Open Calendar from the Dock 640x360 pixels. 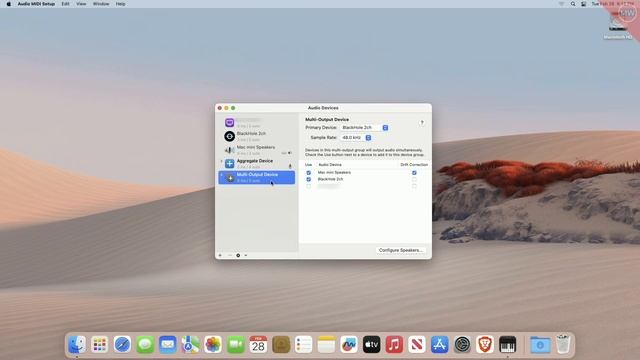pos(258,344)
